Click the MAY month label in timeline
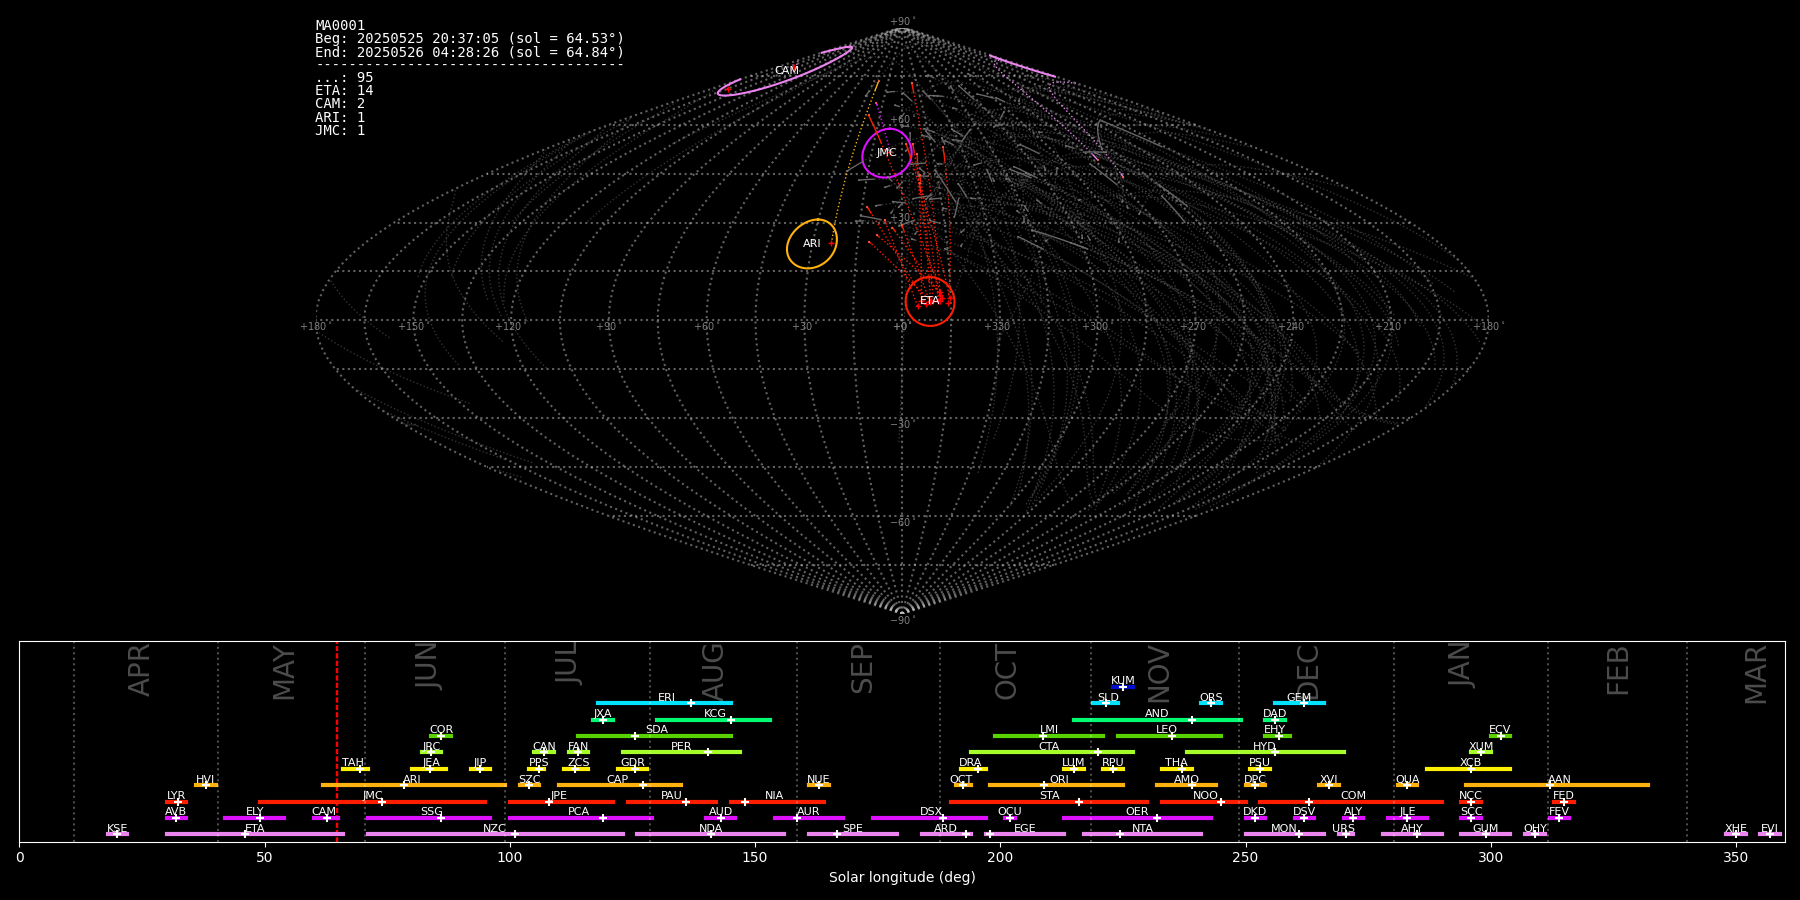The image size is (1800, 900). click(284, 673)
